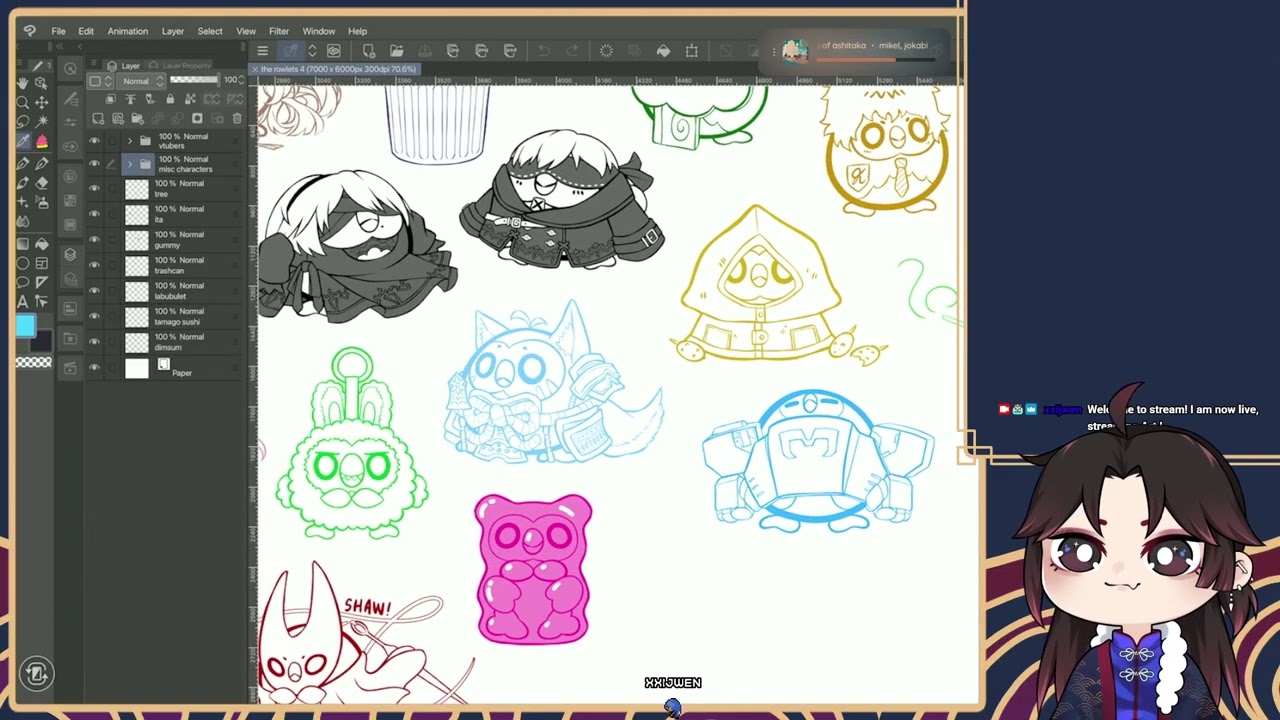
Task: Open the File menu
Action: point(58,31)
